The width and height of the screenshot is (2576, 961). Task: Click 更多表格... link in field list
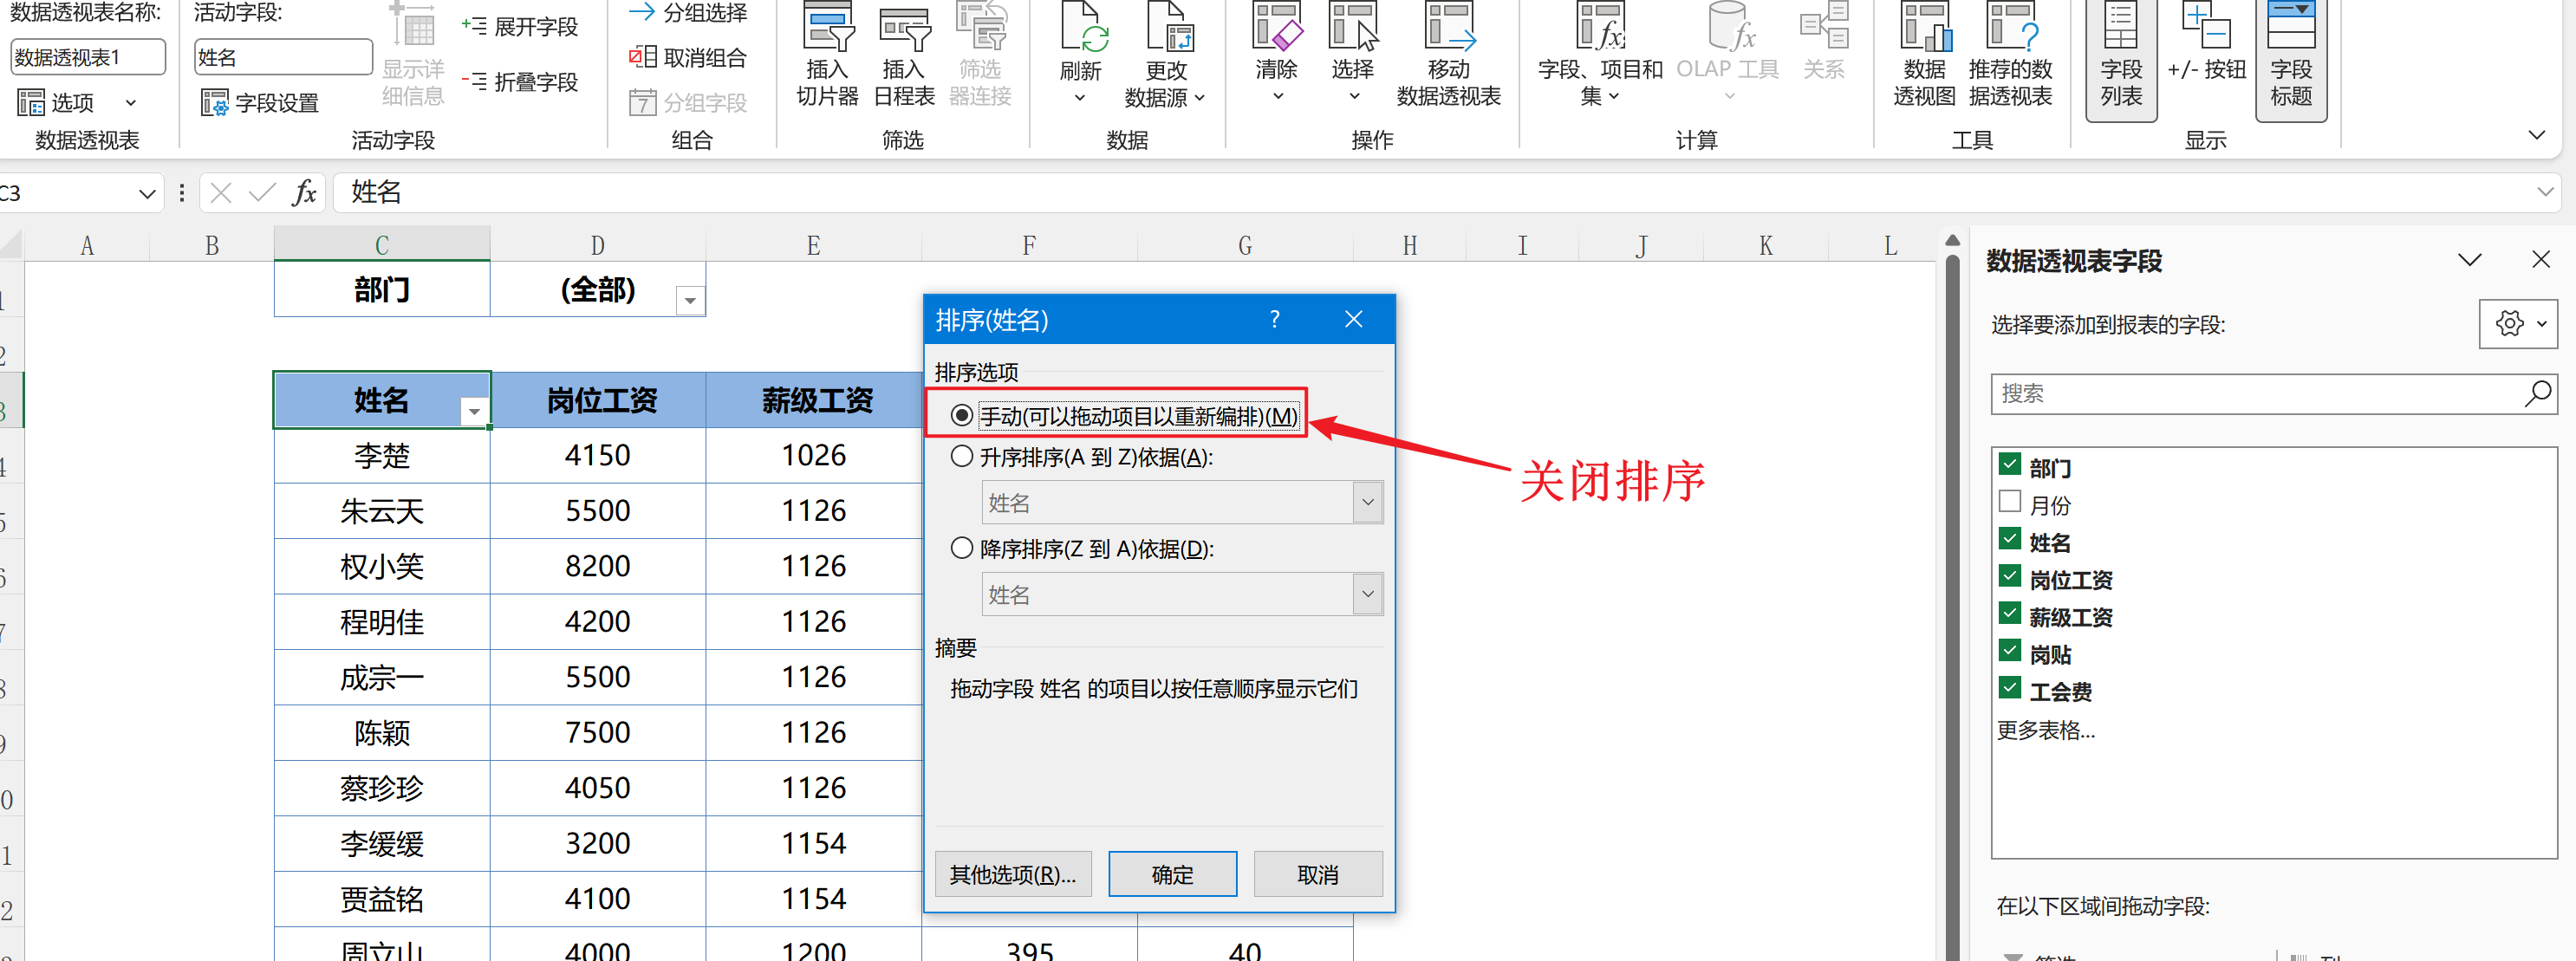pyautogui.click(x=2045, y=731)
